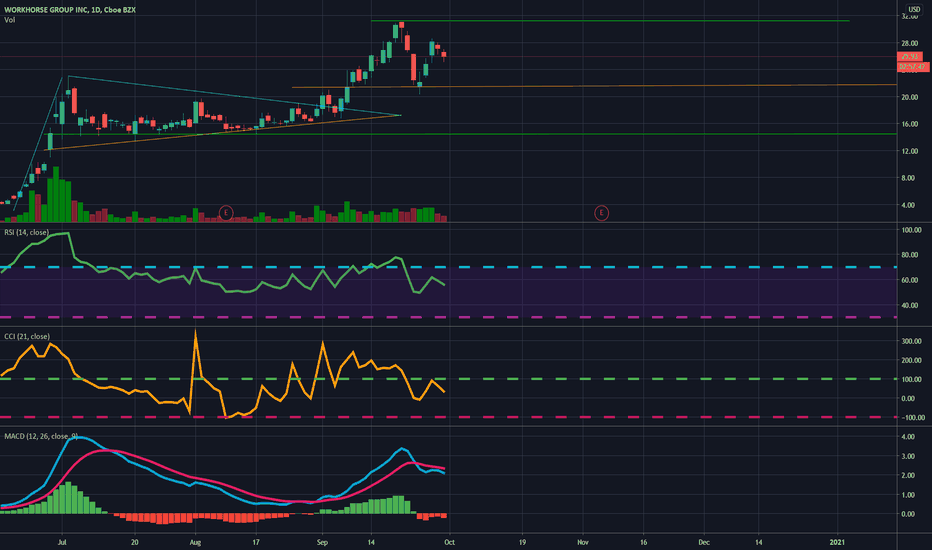932x550 pixels.
Task: Click the 300.00 CCI scale value
Action: click(912, 341)
